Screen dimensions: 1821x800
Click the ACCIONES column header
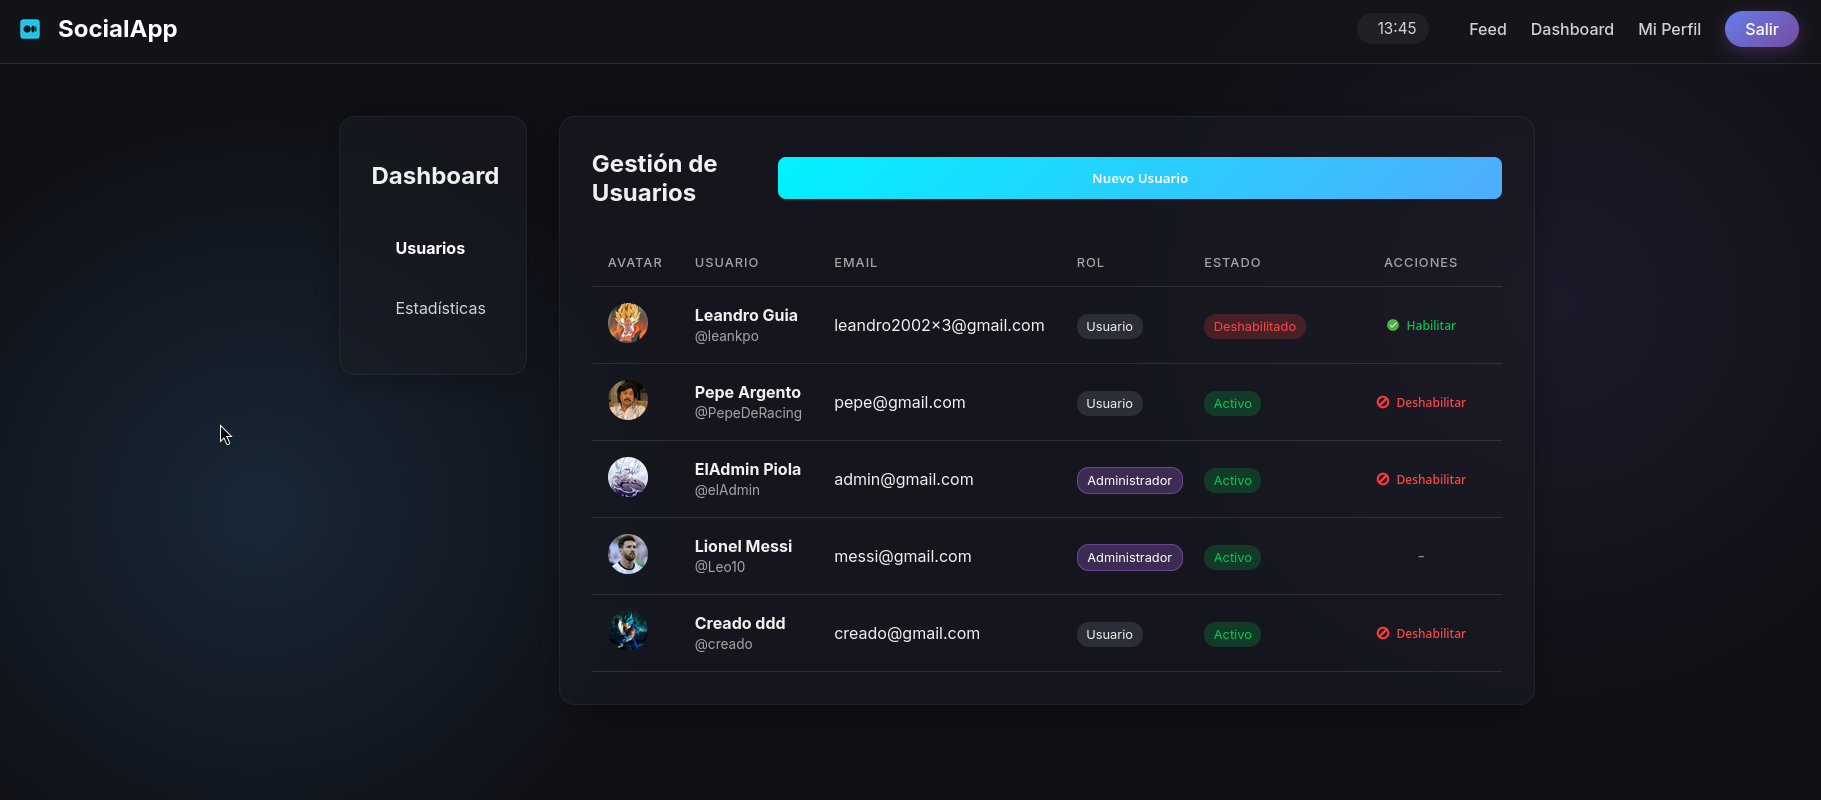tap(1421, 262)
